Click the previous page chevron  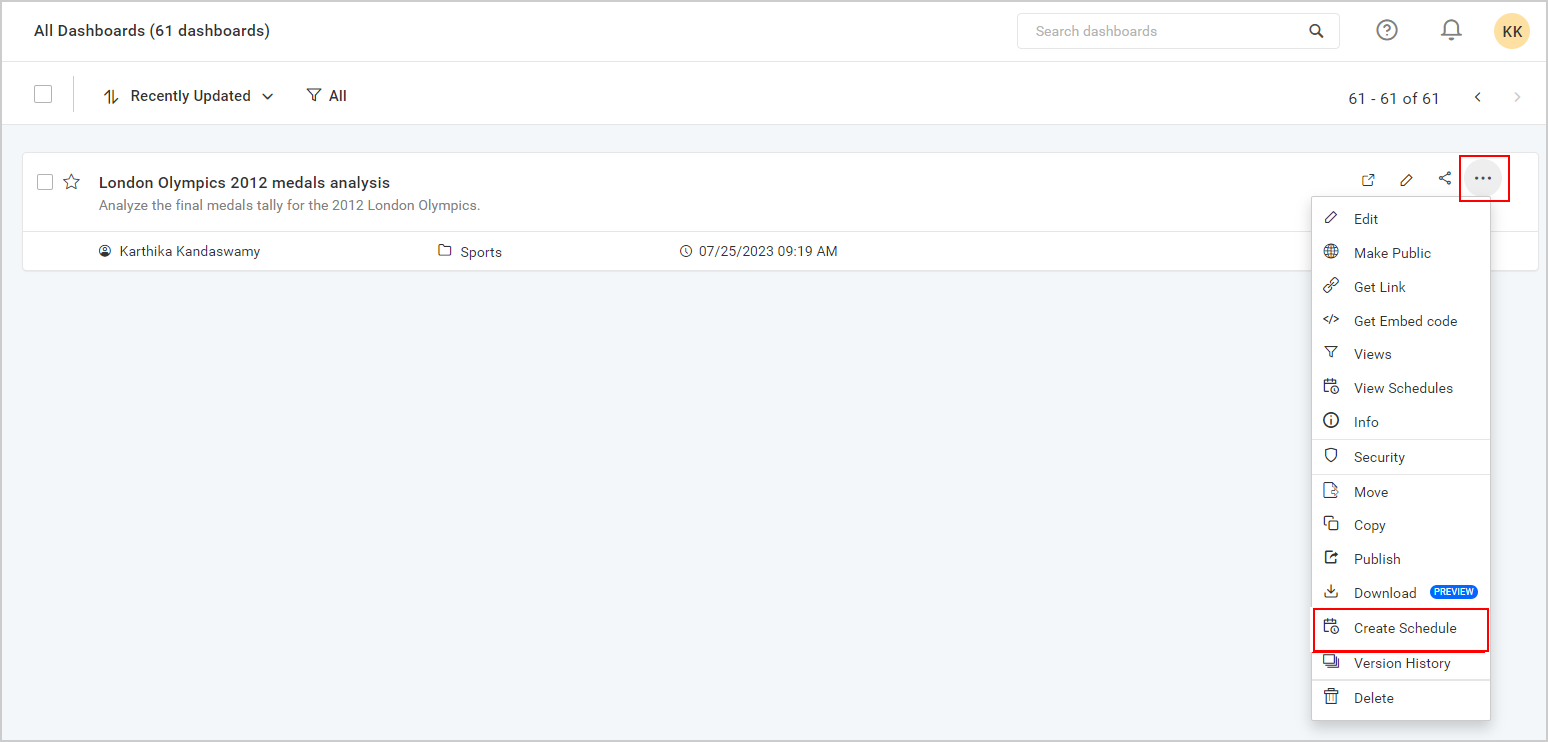(1477, 97)
